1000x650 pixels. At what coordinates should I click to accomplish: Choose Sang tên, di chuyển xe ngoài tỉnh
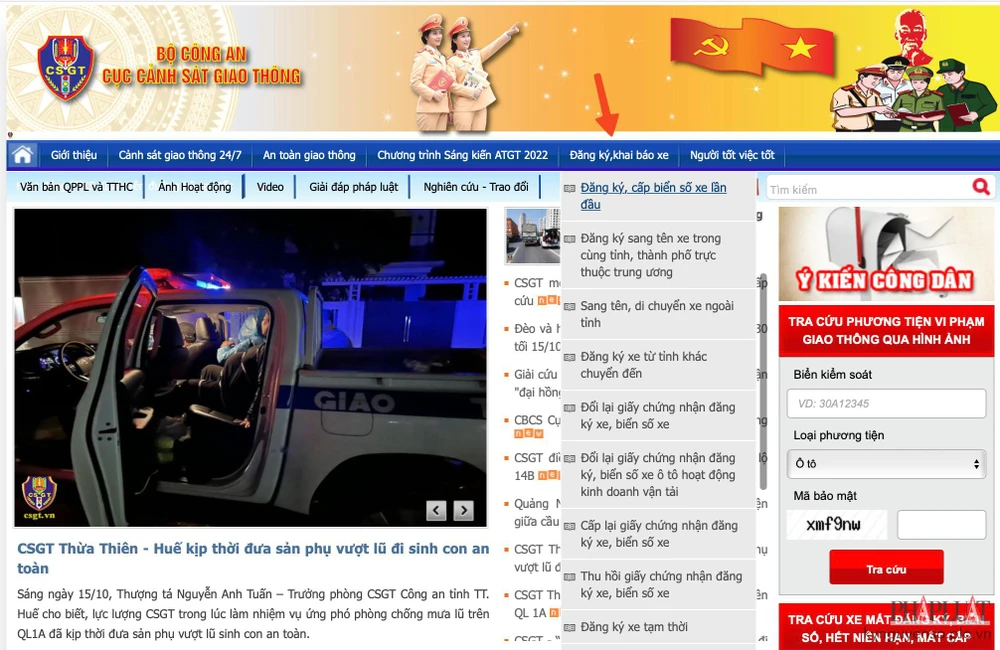[x=656, y=314]
